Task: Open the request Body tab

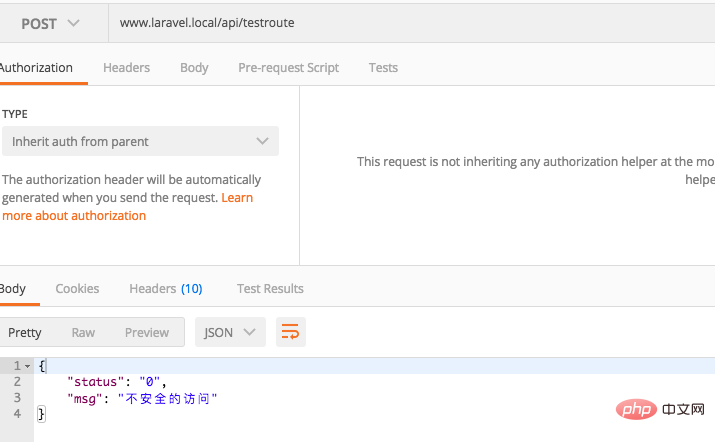Action: pyautogui.click(x=194, y=68)
